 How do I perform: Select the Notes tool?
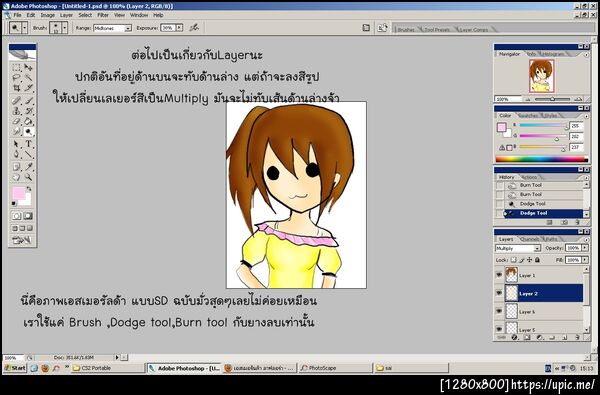click(x=16, y=167)
